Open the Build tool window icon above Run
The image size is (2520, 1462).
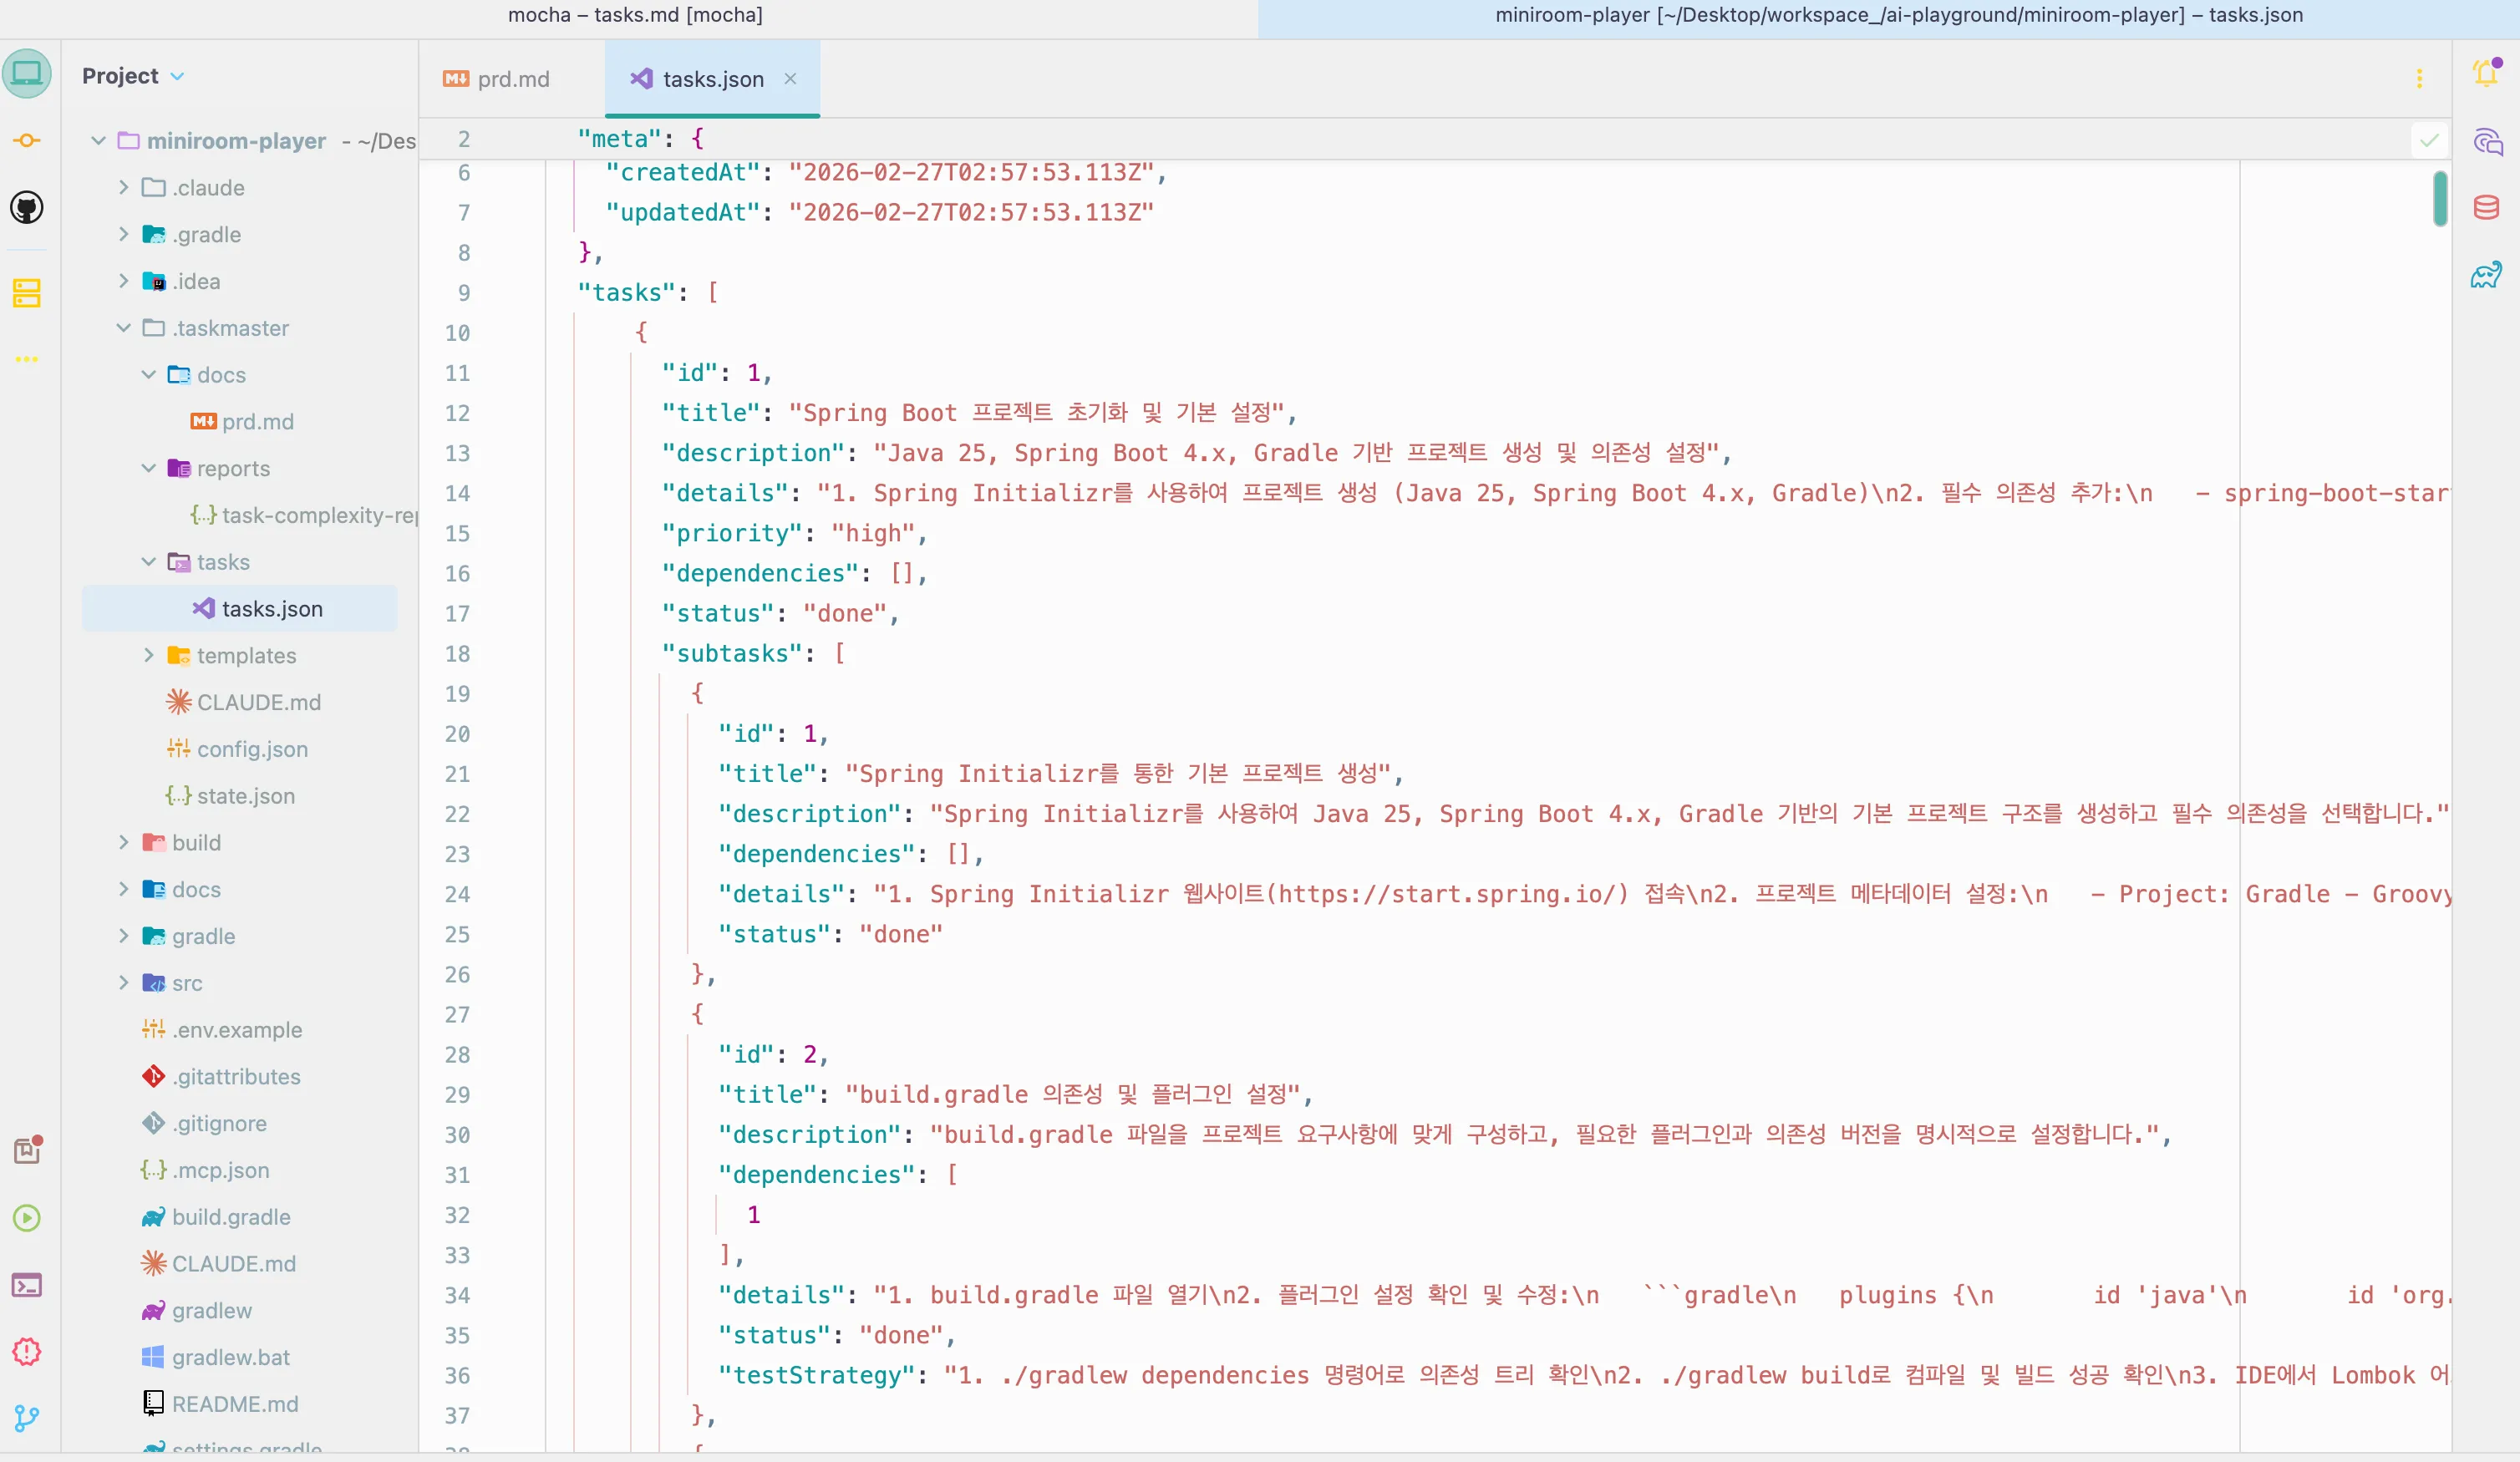(x=27, y=1150)
